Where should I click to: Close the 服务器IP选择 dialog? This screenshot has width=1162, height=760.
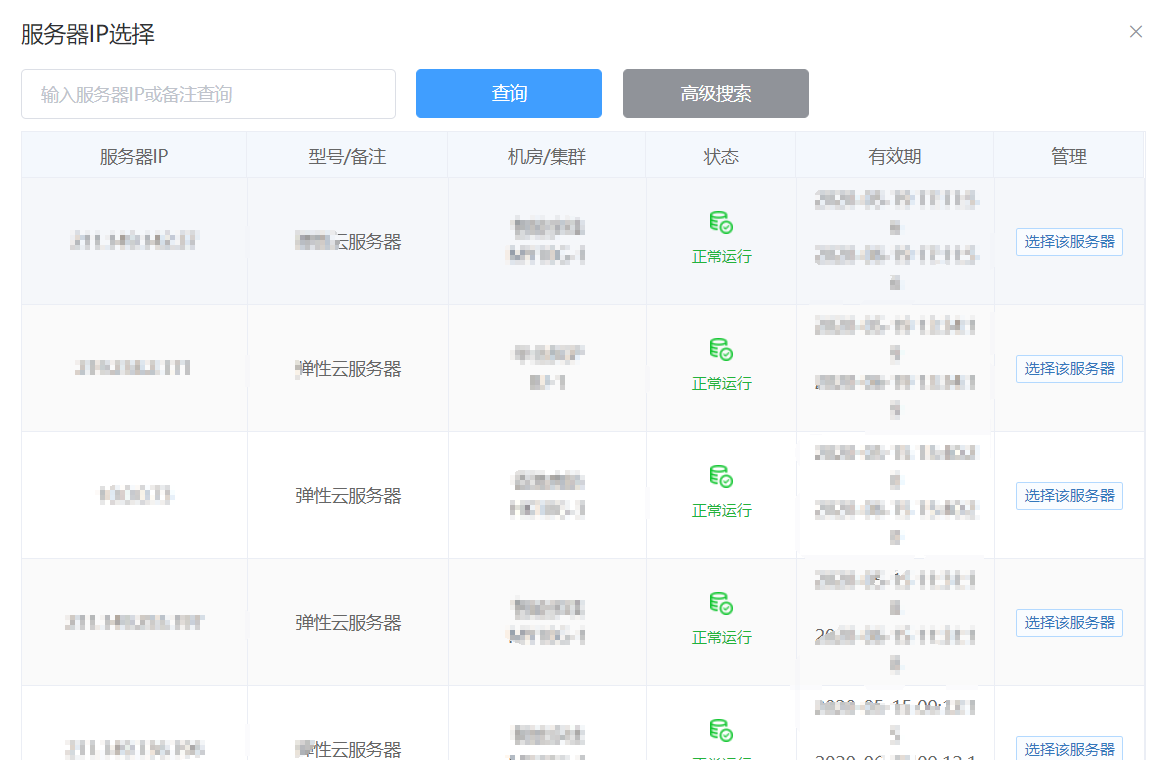[x=1135, y=32]
